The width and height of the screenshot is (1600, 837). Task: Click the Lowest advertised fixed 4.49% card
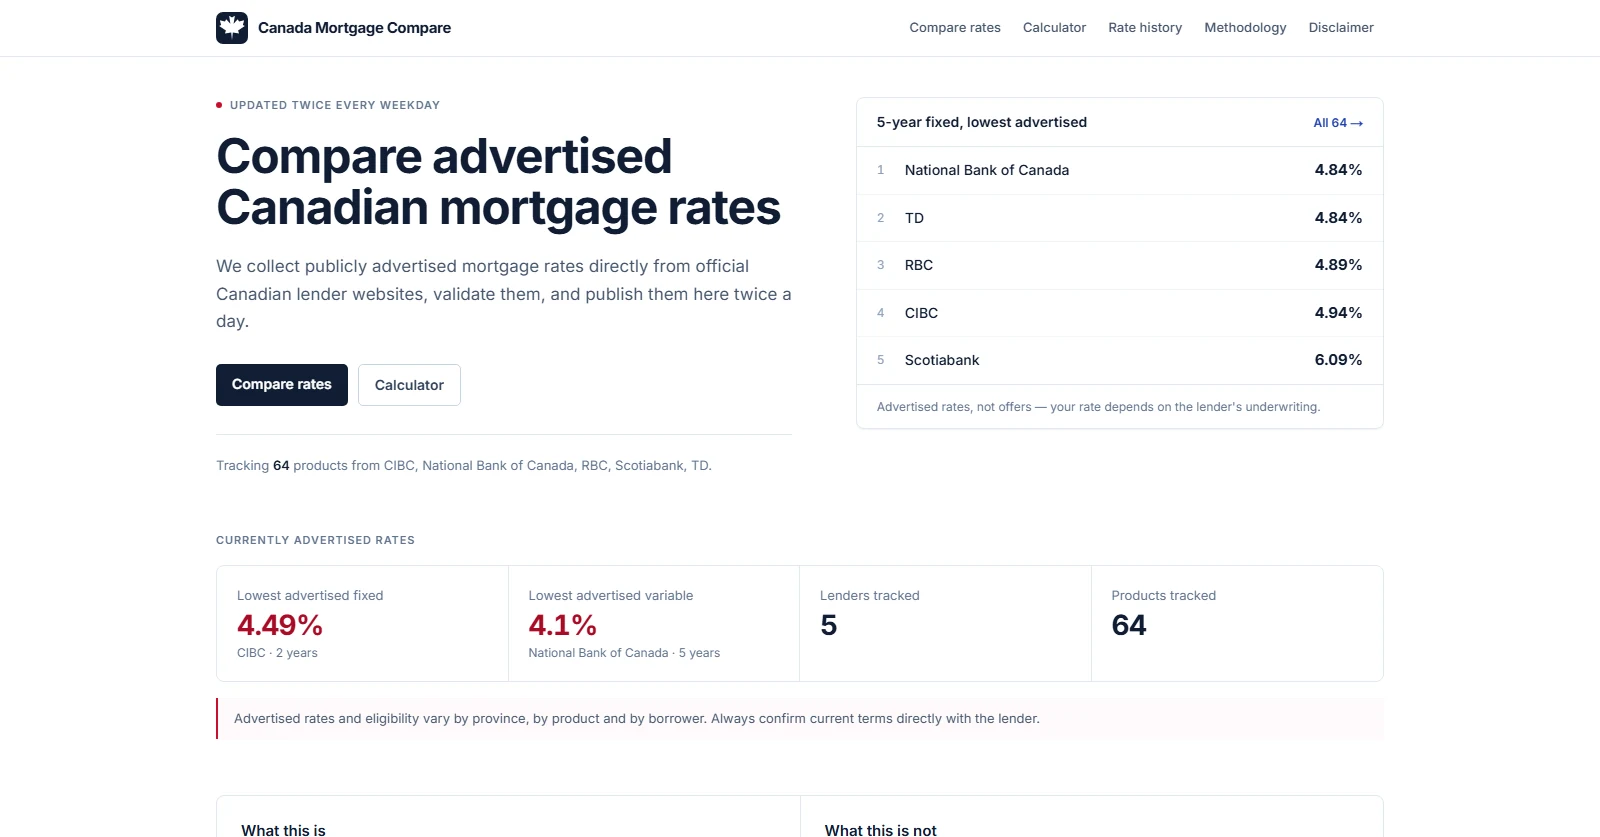pos(363,624)
